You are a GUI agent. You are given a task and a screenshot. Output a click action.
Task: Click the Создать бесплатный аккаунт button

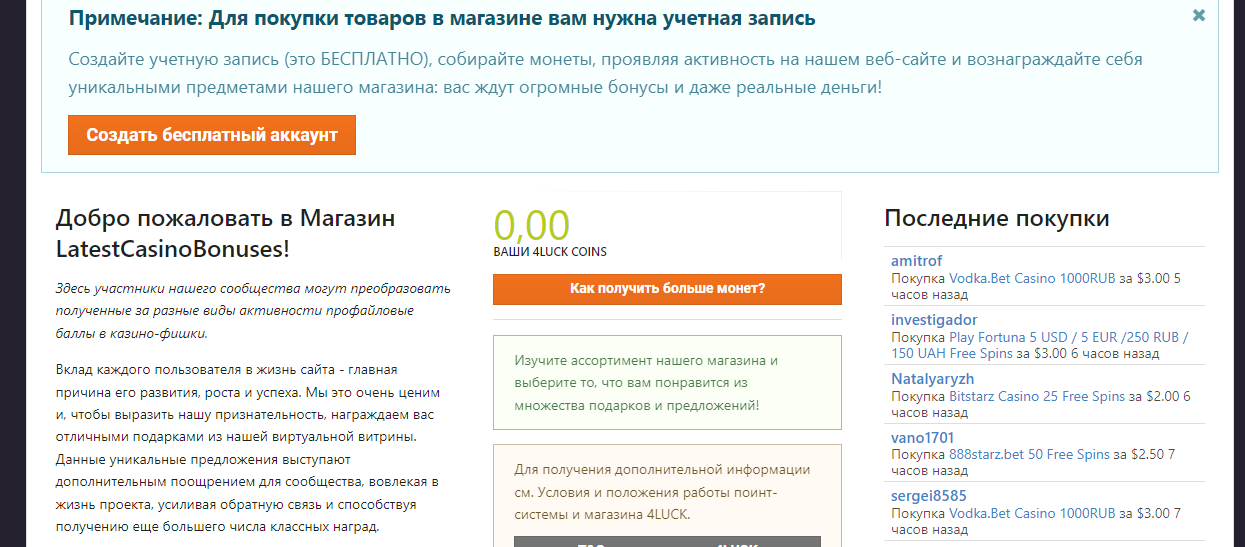pos(212,135)
